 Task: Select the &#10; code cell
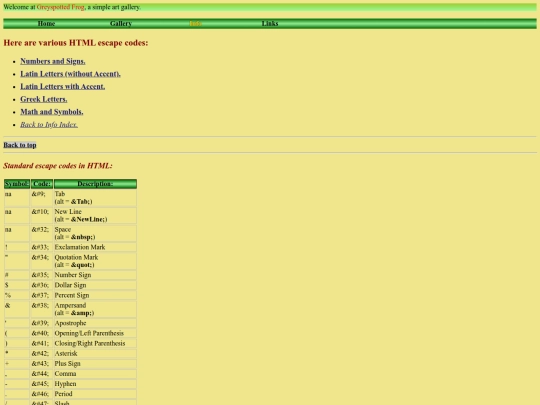coord(42,216)
